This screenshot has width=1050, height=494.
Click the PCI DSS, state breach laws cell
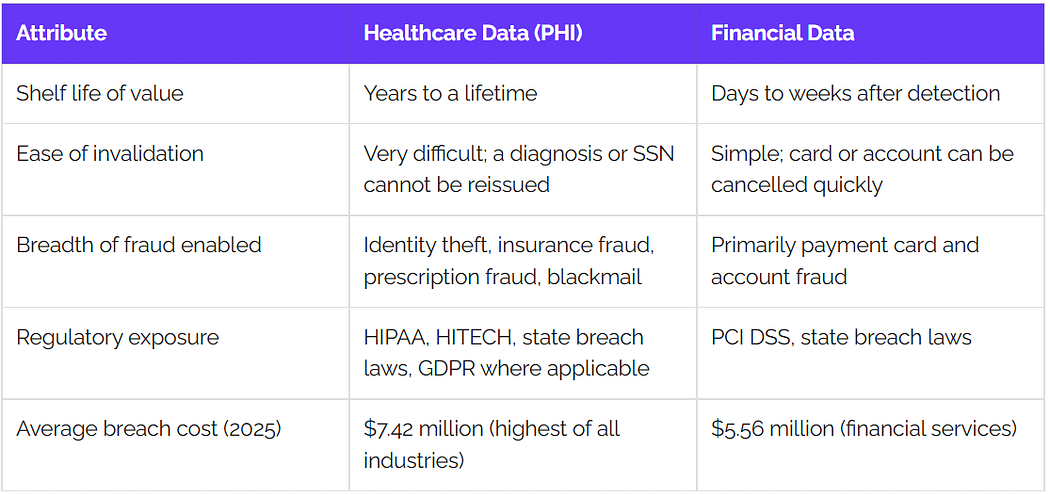871,353
